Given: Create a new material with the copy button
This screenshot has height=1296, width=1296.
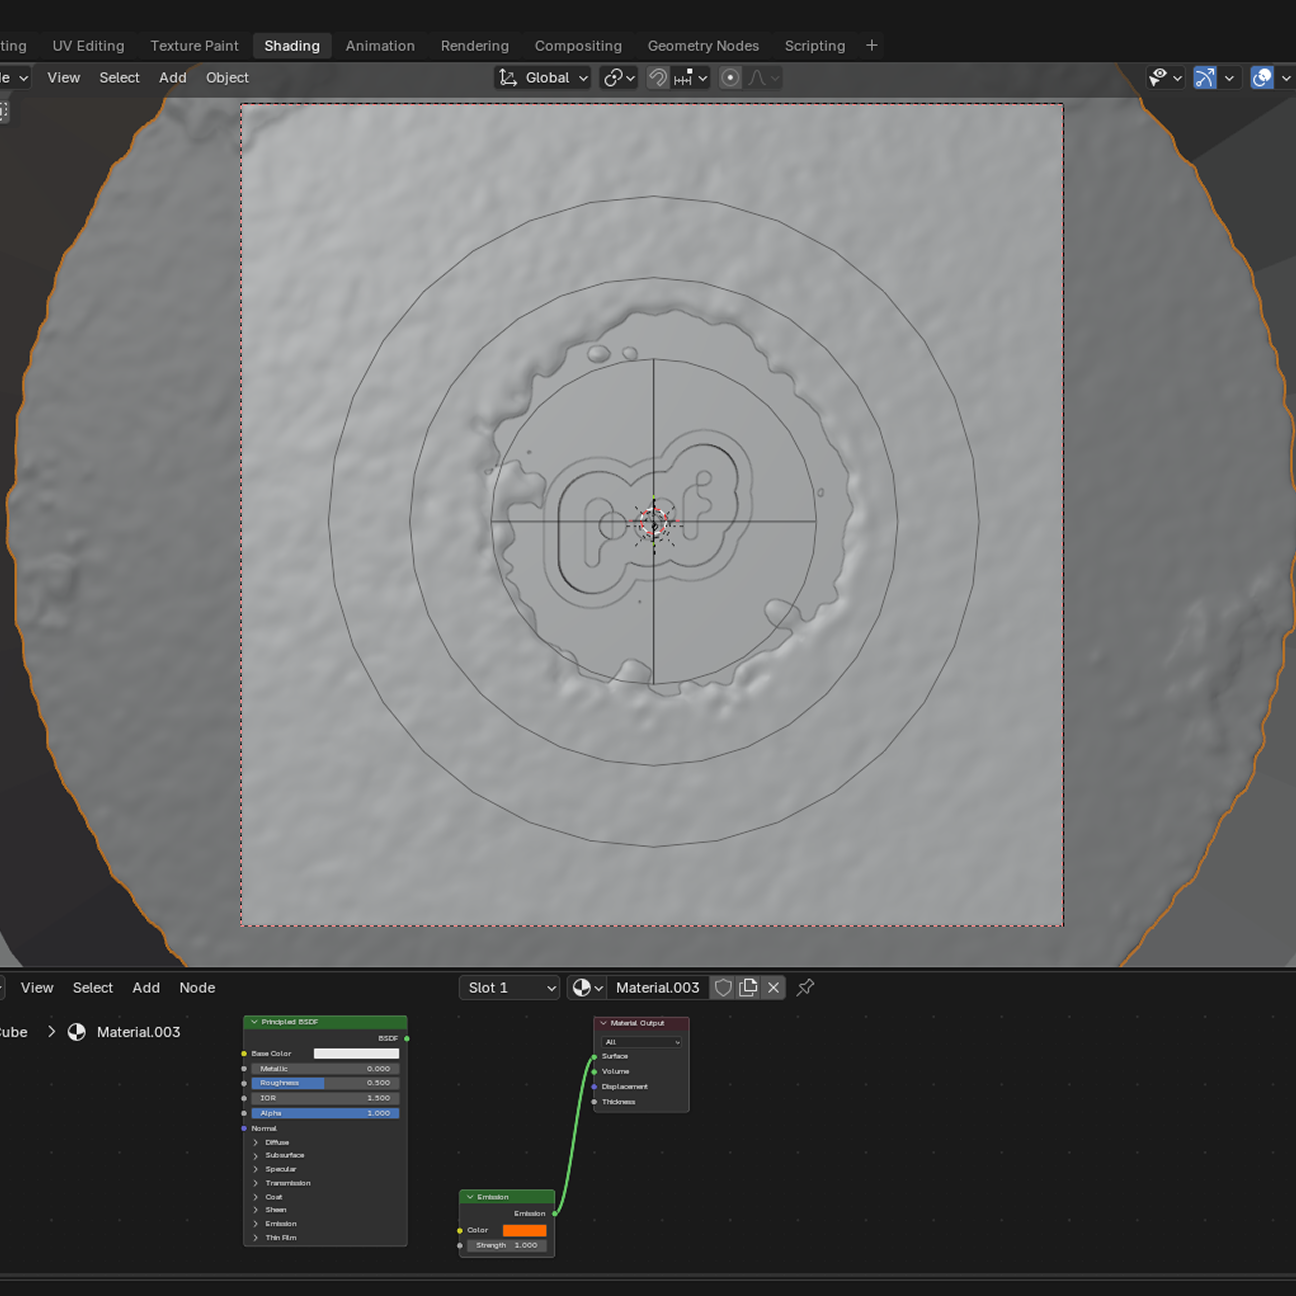Looking at the screenshot, I should coord(748,988).
